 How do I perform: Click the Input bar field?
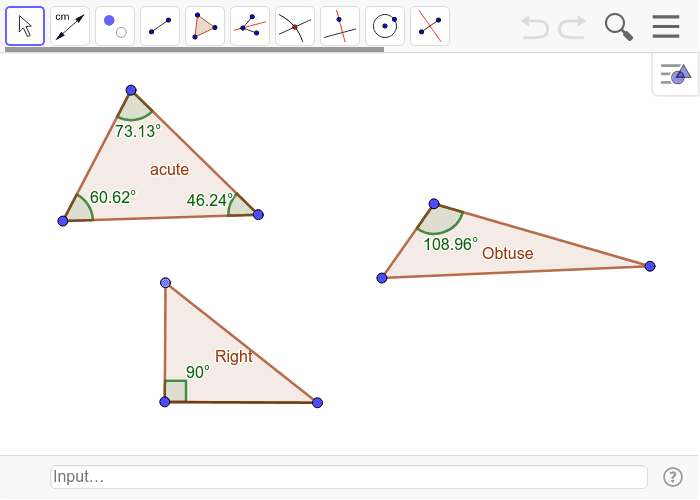pyautogui.click(x=349, y=477)
